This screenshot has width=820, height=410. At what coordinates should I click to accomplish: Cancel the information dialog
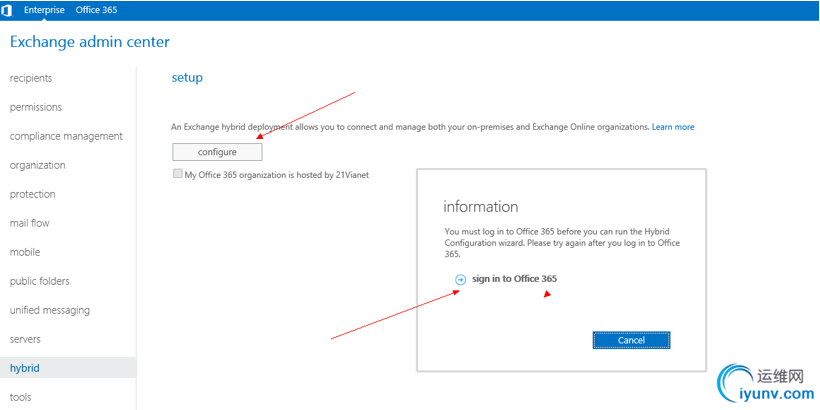(631, 340)
